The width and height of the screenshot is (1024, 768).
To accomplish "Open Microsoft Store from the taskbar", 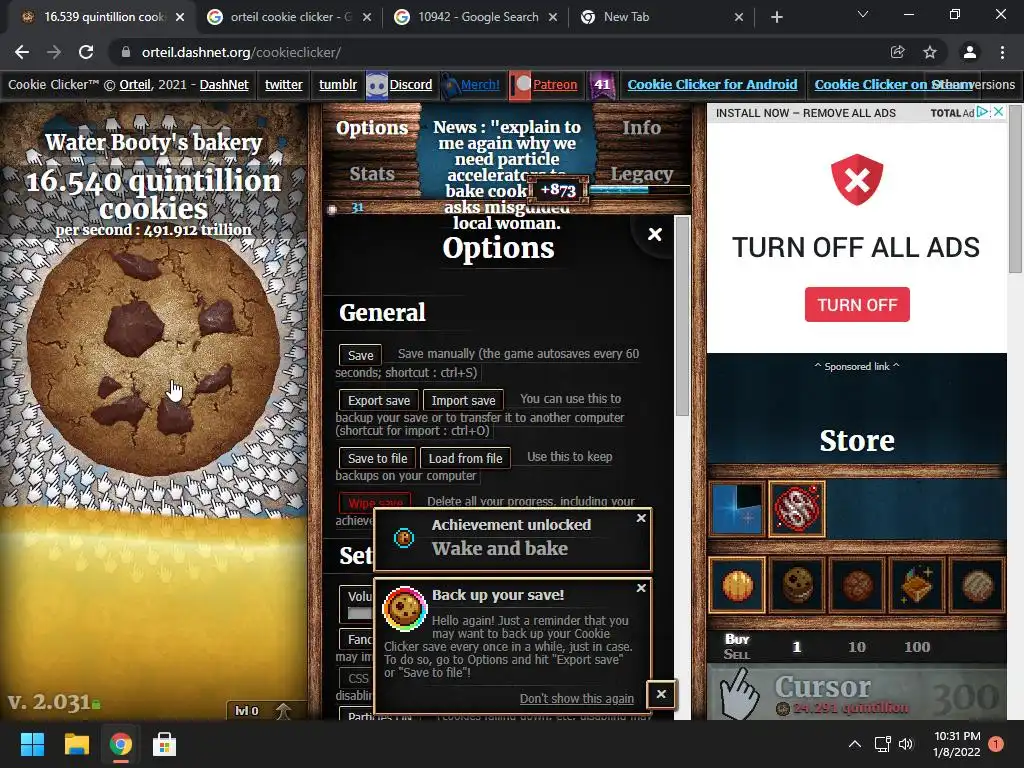I will (164, 744).
